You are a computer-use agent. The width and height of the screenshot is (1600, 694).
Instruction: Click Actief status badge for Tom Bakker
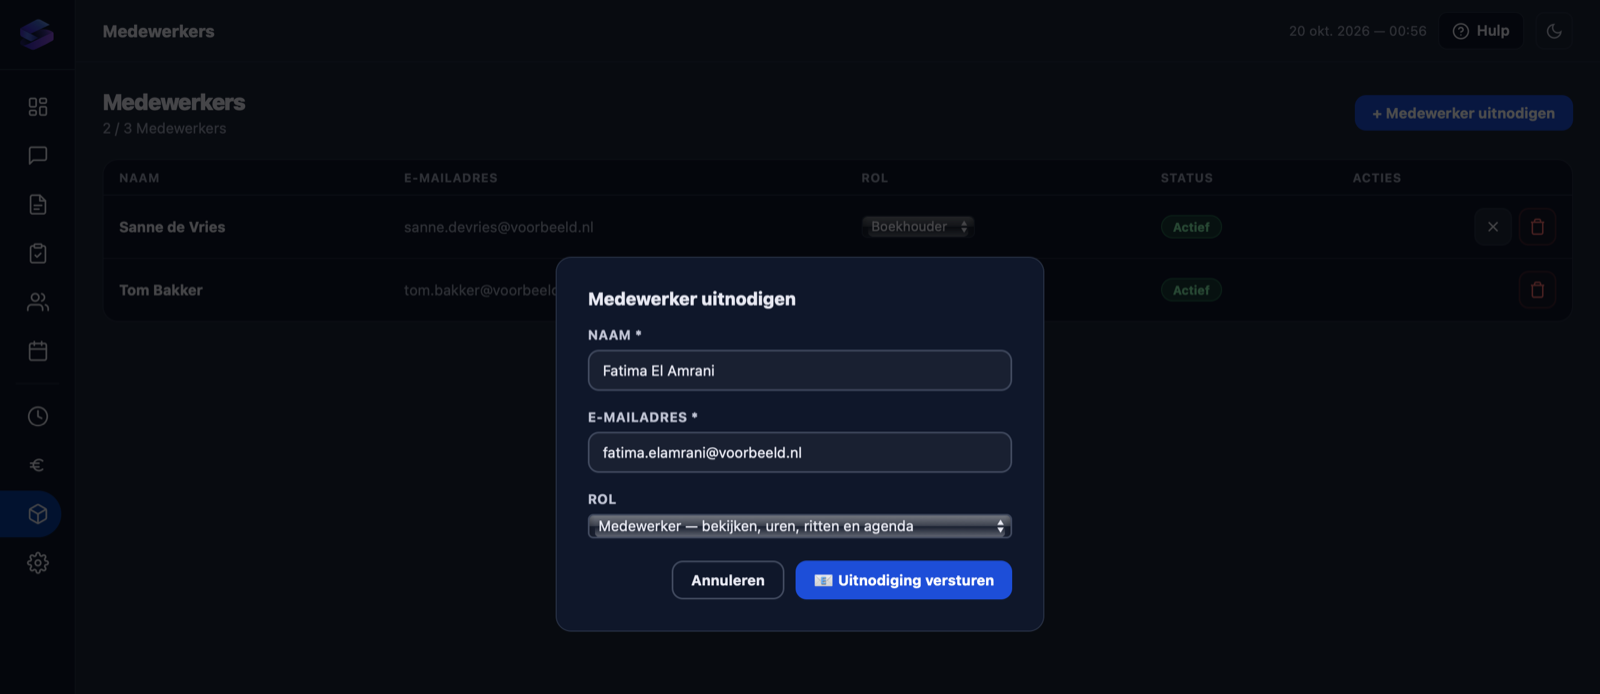pos(1191,290)
